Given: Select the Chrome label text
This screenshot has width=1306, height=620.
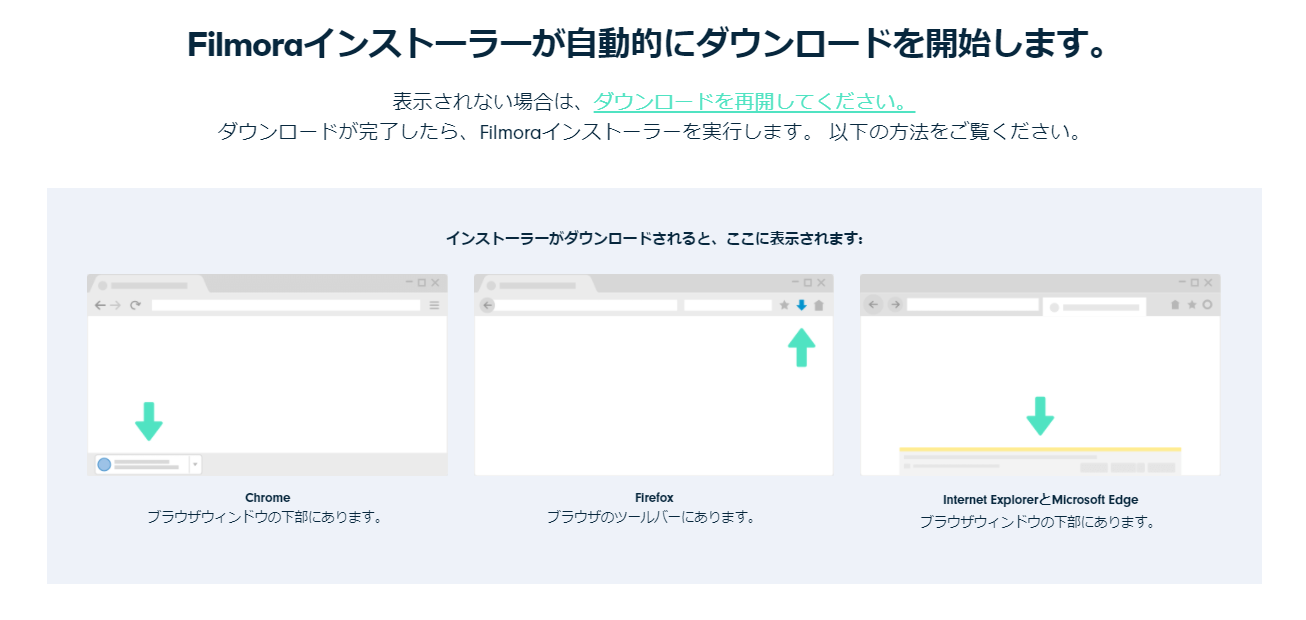Looking at the screenshot, I should click(267, 498).
